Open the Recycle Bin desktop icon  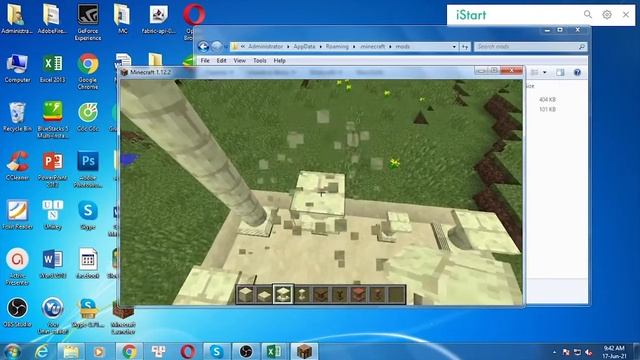pos(17,117)
